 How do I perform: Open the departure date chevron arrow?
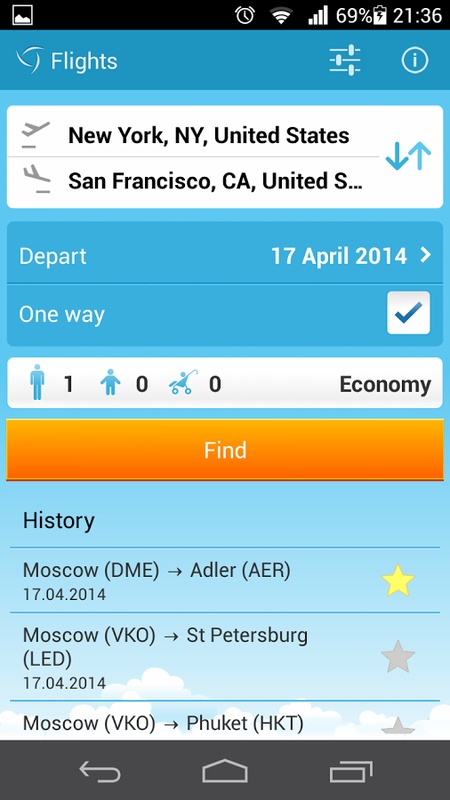pos(425,256)
